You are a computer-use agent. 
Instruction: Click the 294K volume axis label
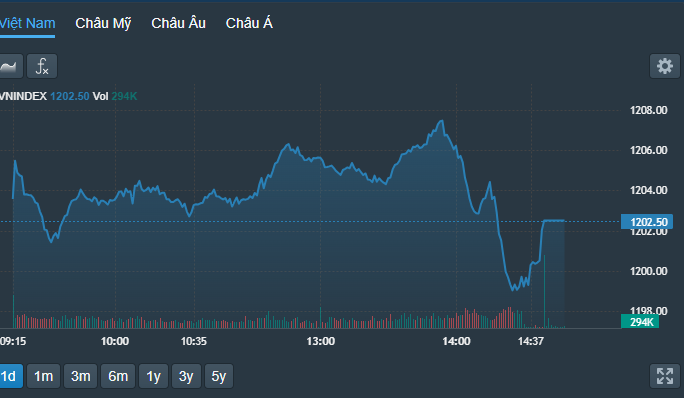point(640,322)
